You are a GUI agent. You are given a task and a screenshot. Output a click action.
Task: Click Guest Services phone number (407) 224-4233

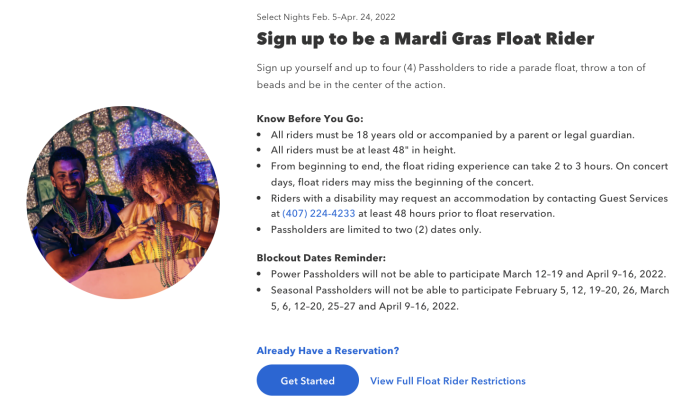pyautogui.click(x=319, y=213)
